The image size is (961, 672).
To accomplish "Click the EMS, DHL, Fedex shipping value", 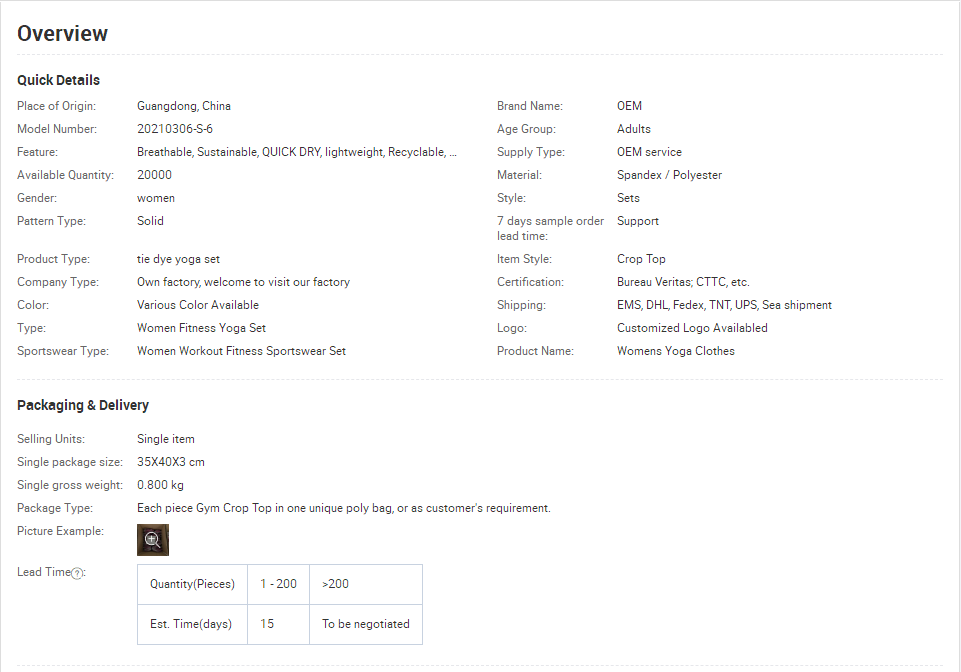I will tap(724, 305).
